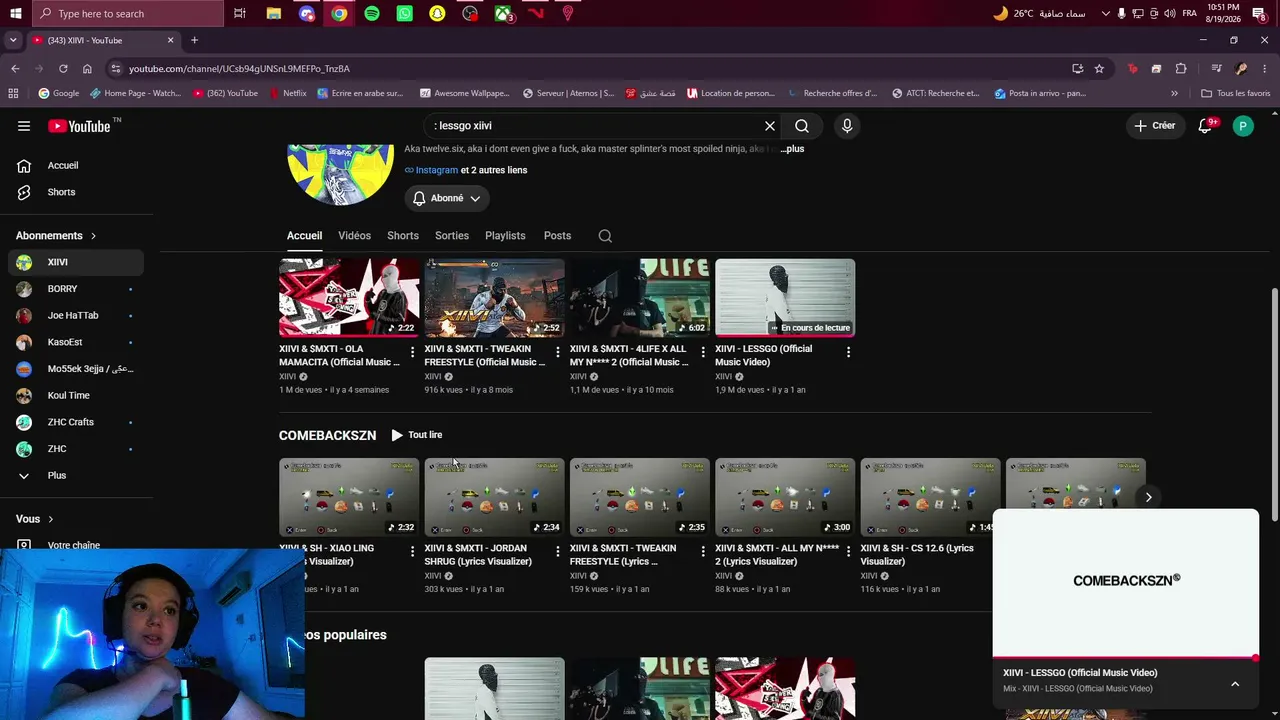The image size is (1280, 720).
Task: Expand the Vous section
Action: click(x=35, y=519)
